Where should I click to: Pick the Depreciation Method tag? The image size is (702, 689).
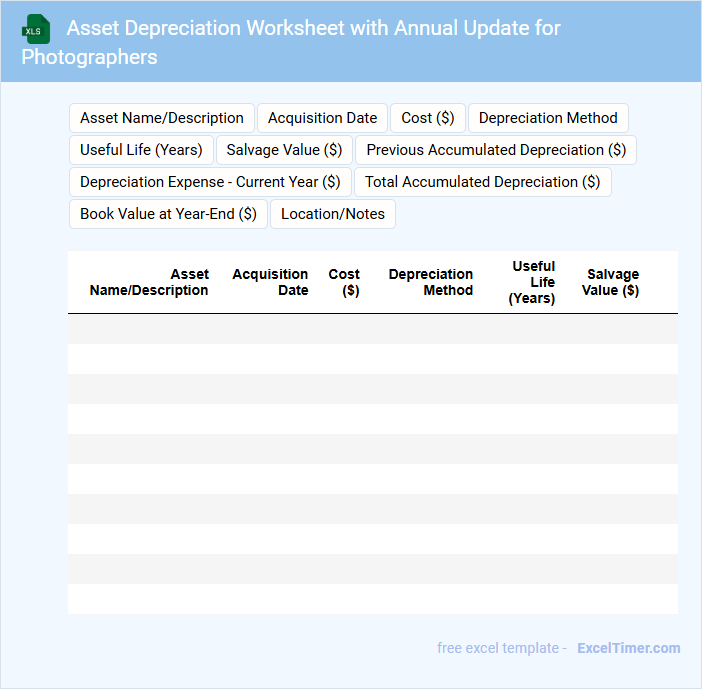(x=548, y=118)
